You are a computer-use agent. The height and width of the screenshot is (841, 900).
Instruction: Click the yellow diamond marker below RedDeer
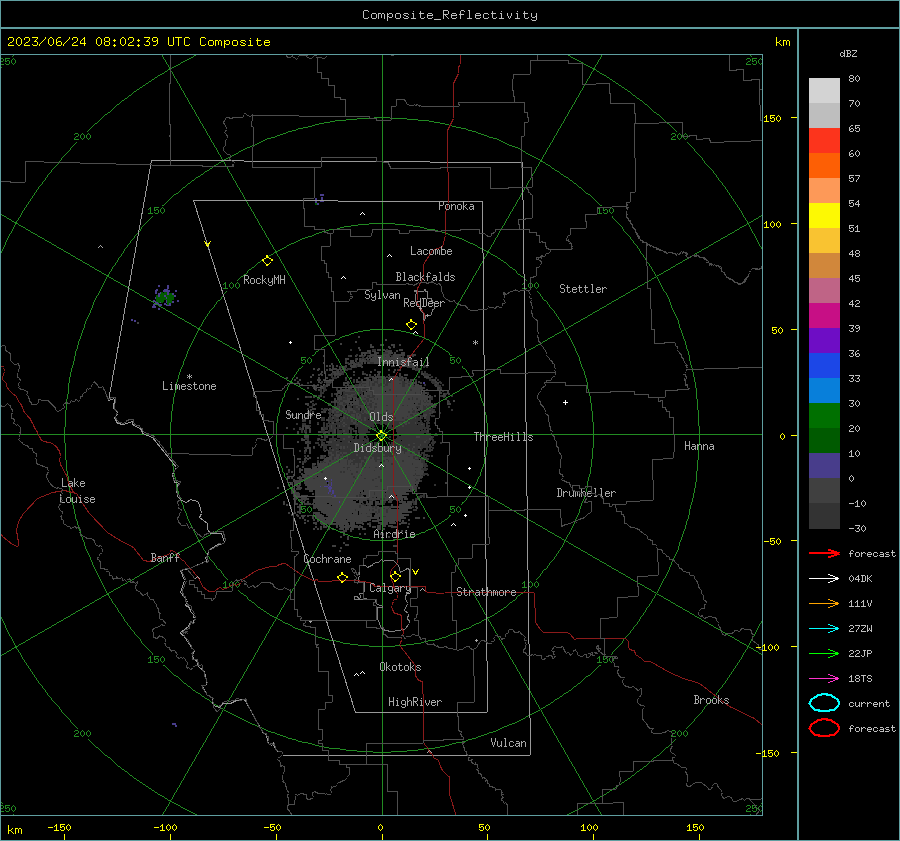pyautogui.click(x=412, y=325)
